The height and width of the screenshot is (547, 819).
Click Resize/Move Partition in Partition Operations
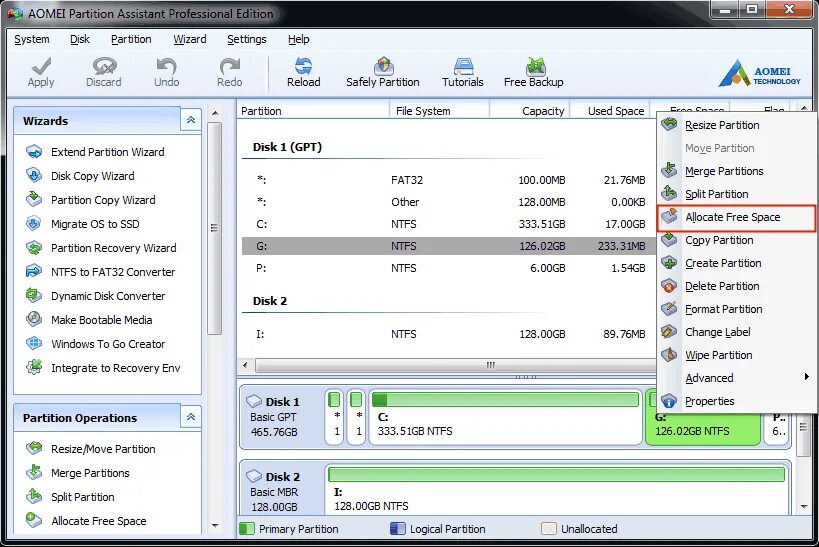[x=103, y=449]
